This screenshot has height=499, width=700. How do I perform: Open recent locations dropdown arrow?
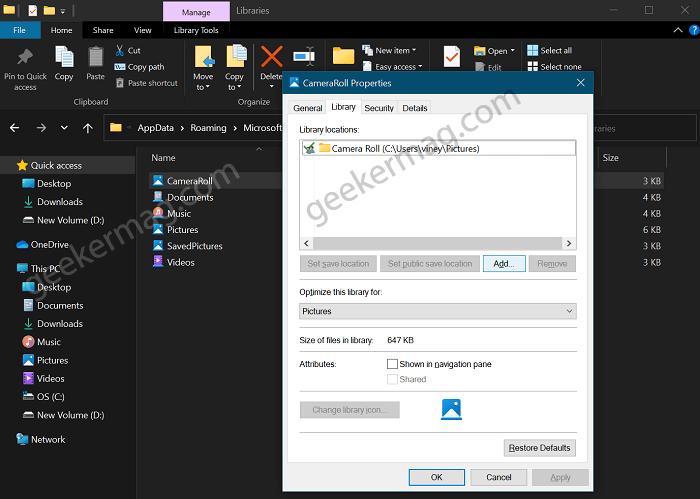(64, 128)
